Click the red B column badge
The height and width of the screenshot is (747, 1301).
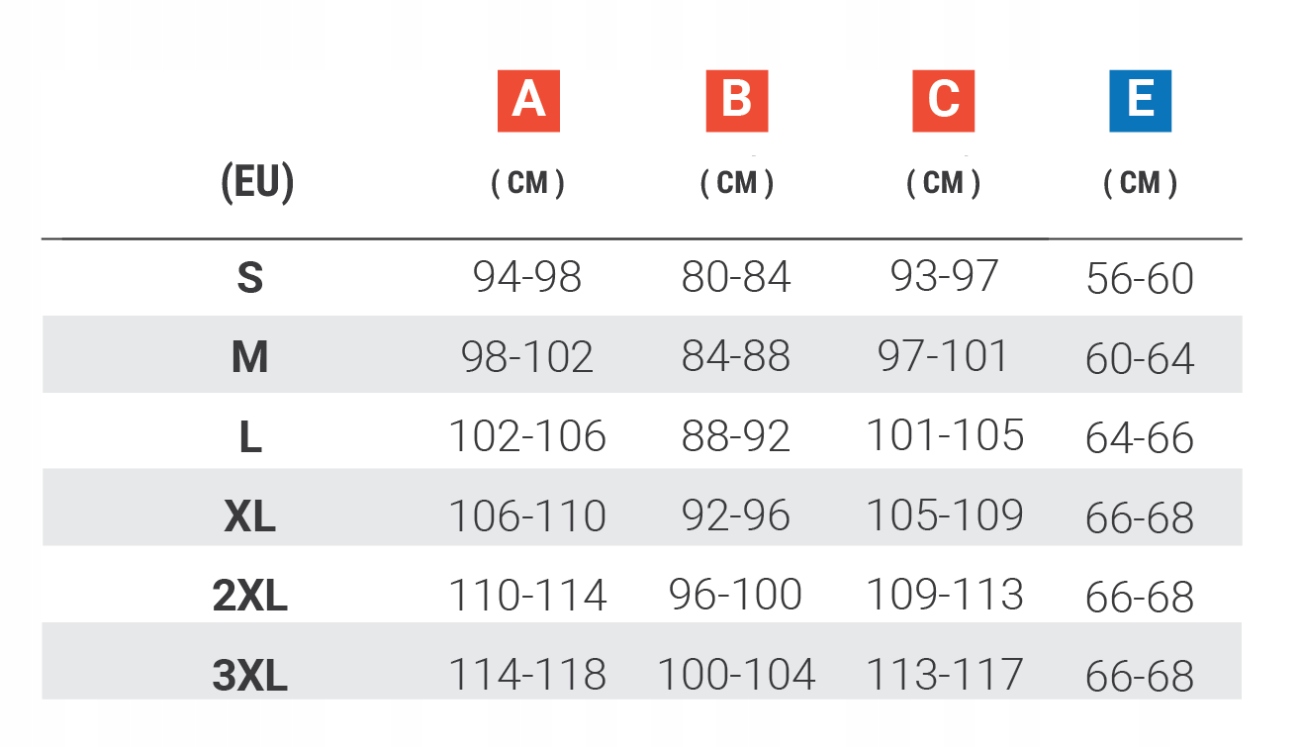pos(736,101)
